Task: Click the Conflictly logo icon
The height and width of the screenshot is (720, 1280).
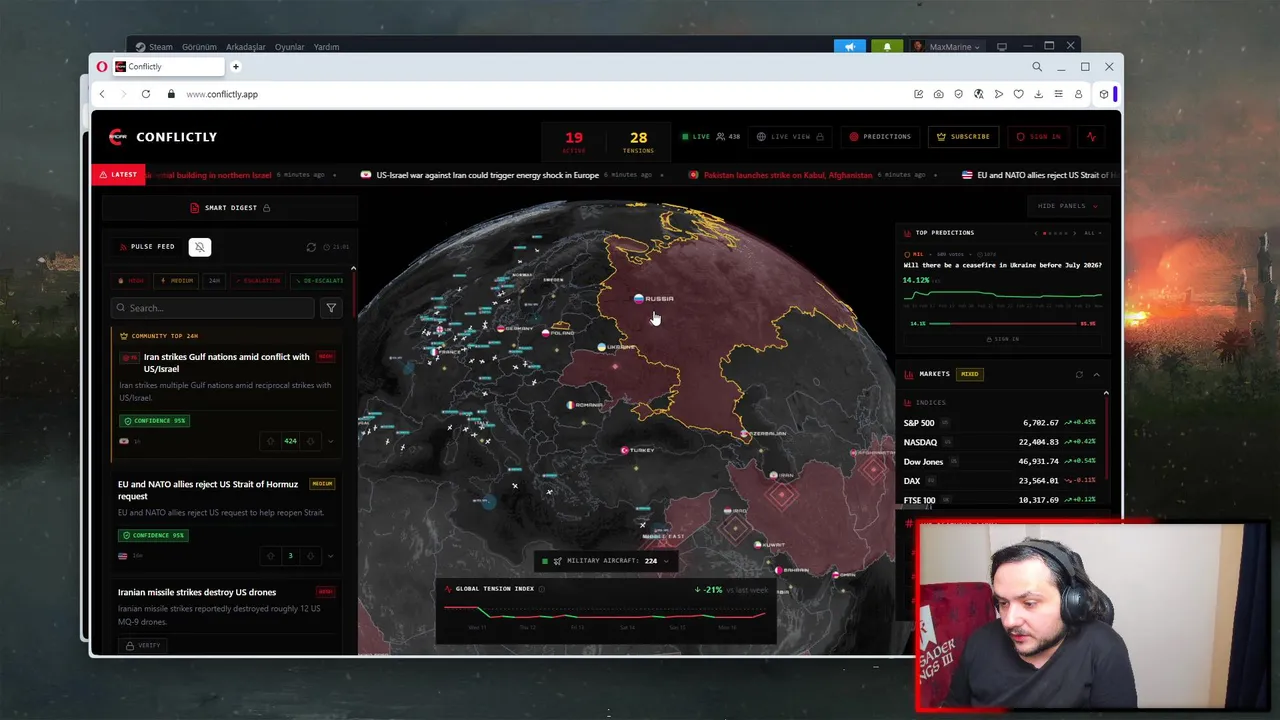Action: (x=118, y=137)
